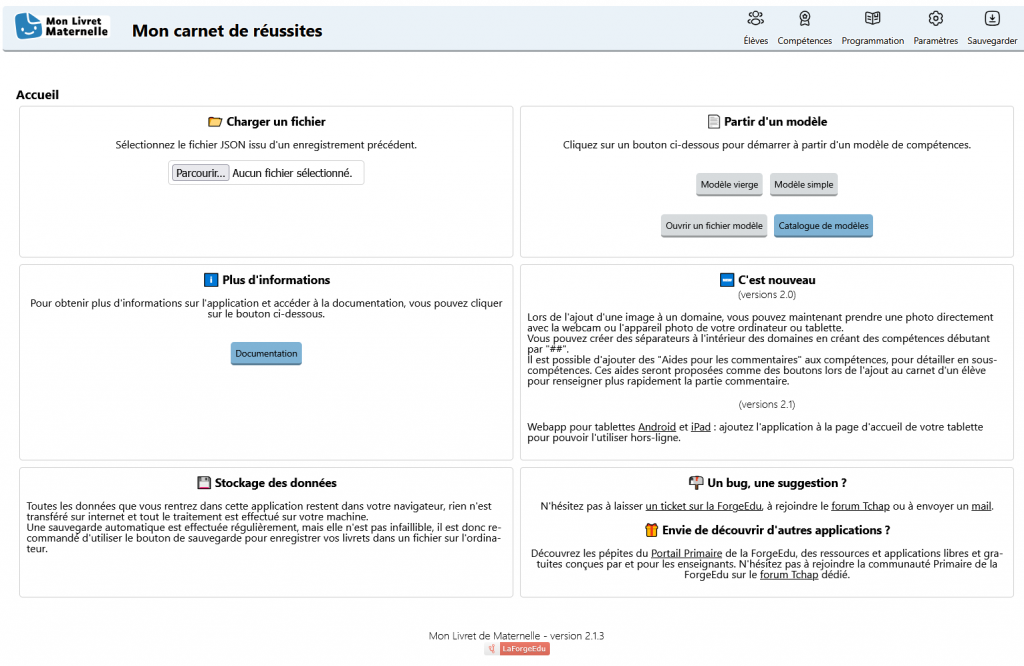Click the Sauvegarder download icon
This screenshot has width=1024, height=666.
click(992, 19)
